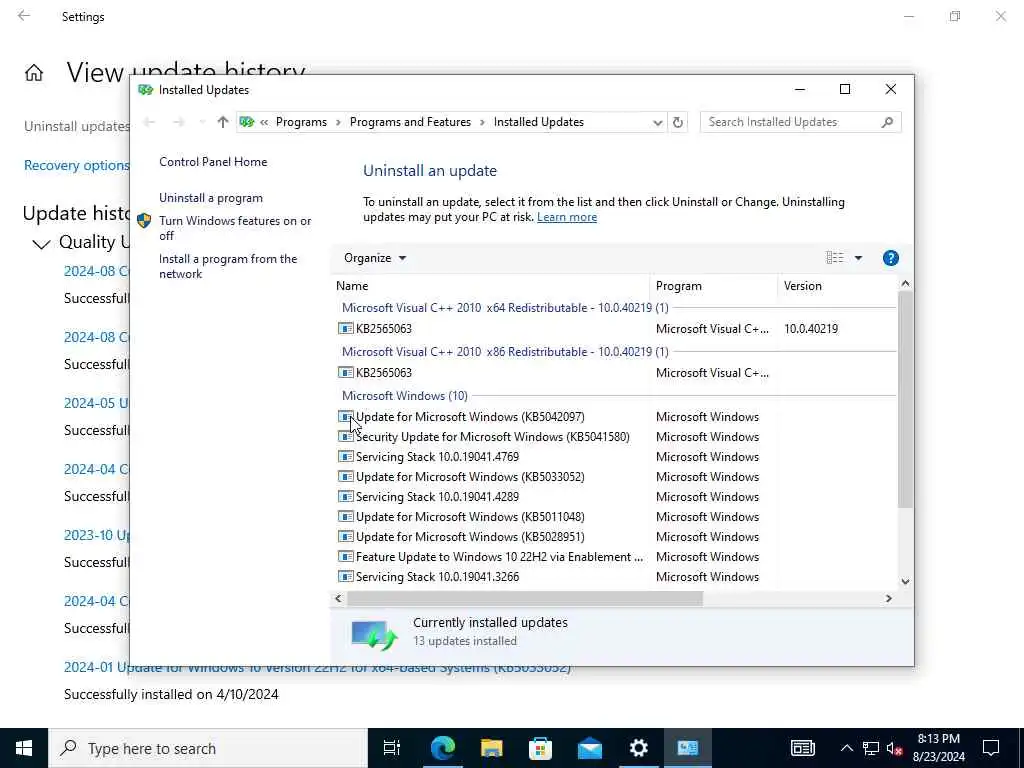1024x768 pixels.
Task: Click the shield icon beside Turn Windows features
Action: (x=144, y=221)
